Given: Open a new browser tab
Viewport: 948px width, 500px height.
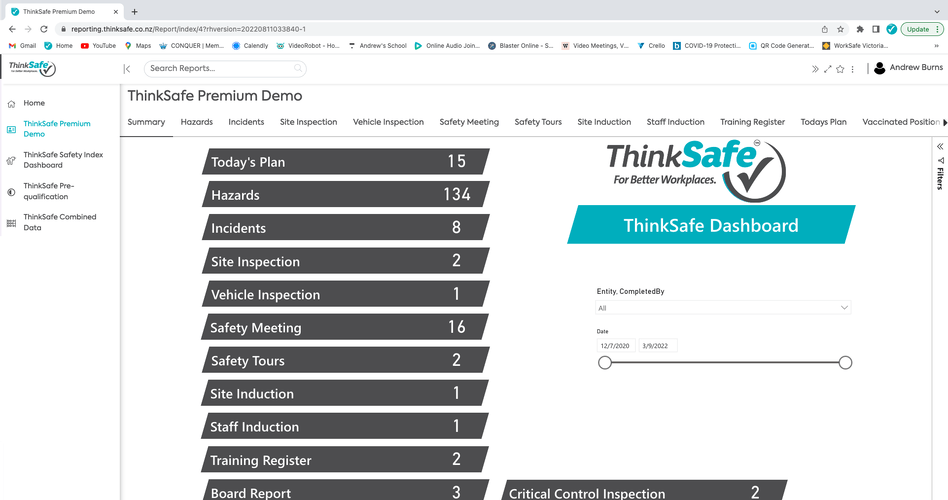Looking at the screenshot, I should tap(134, 11).
